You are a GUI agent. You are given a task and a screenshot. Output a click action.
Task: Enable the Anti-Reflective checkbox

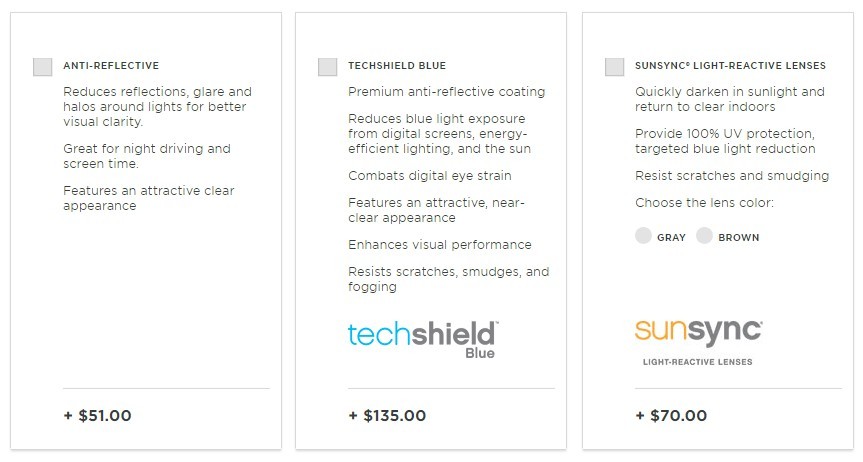tap(42, 67)
